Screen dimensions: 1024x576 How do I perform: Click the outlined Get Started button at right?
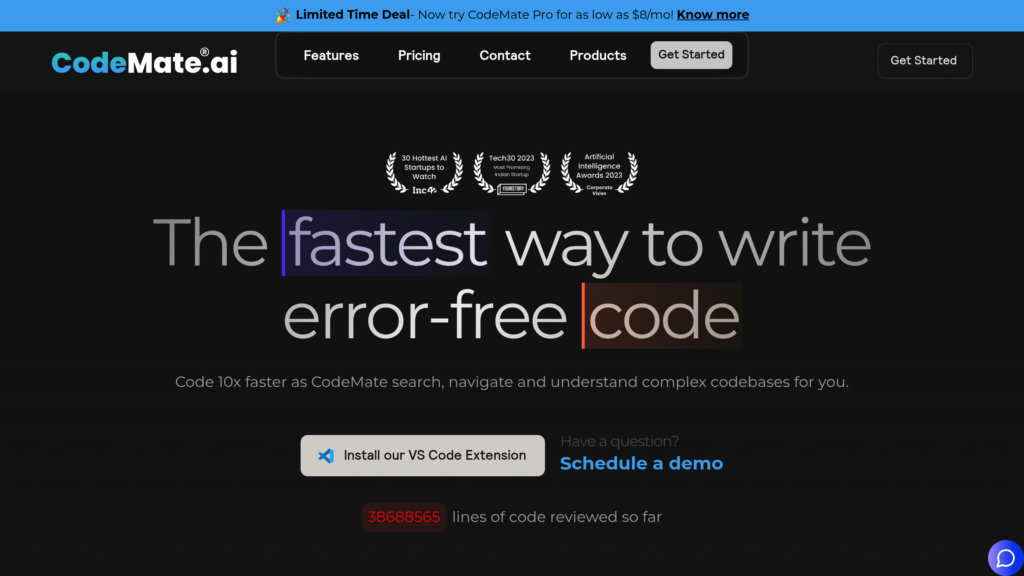(924, 61)
